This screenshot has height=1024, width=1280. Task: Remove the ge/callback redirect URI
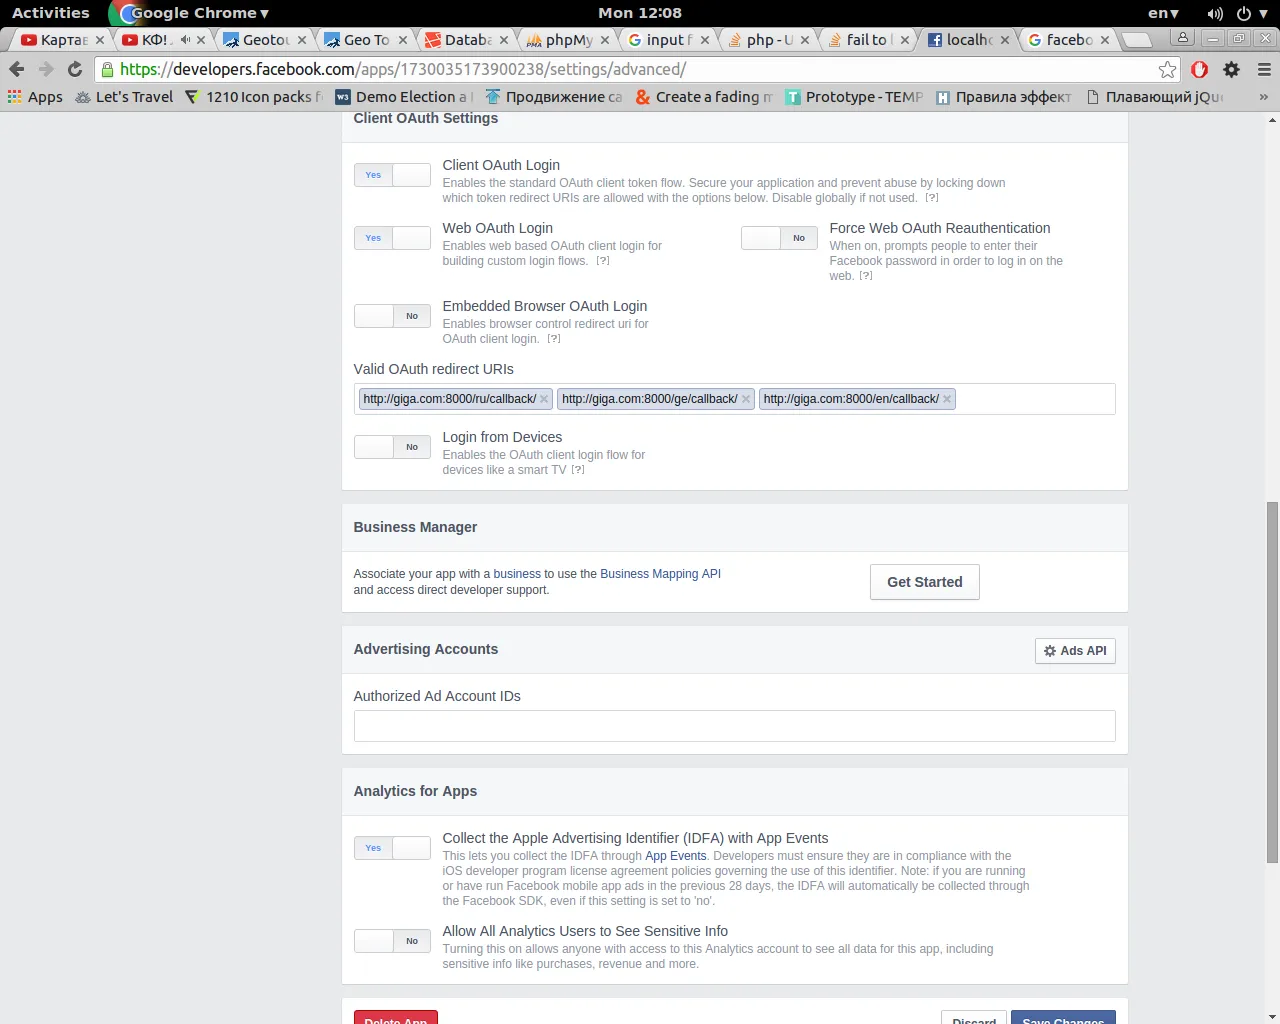click(746, 399)
